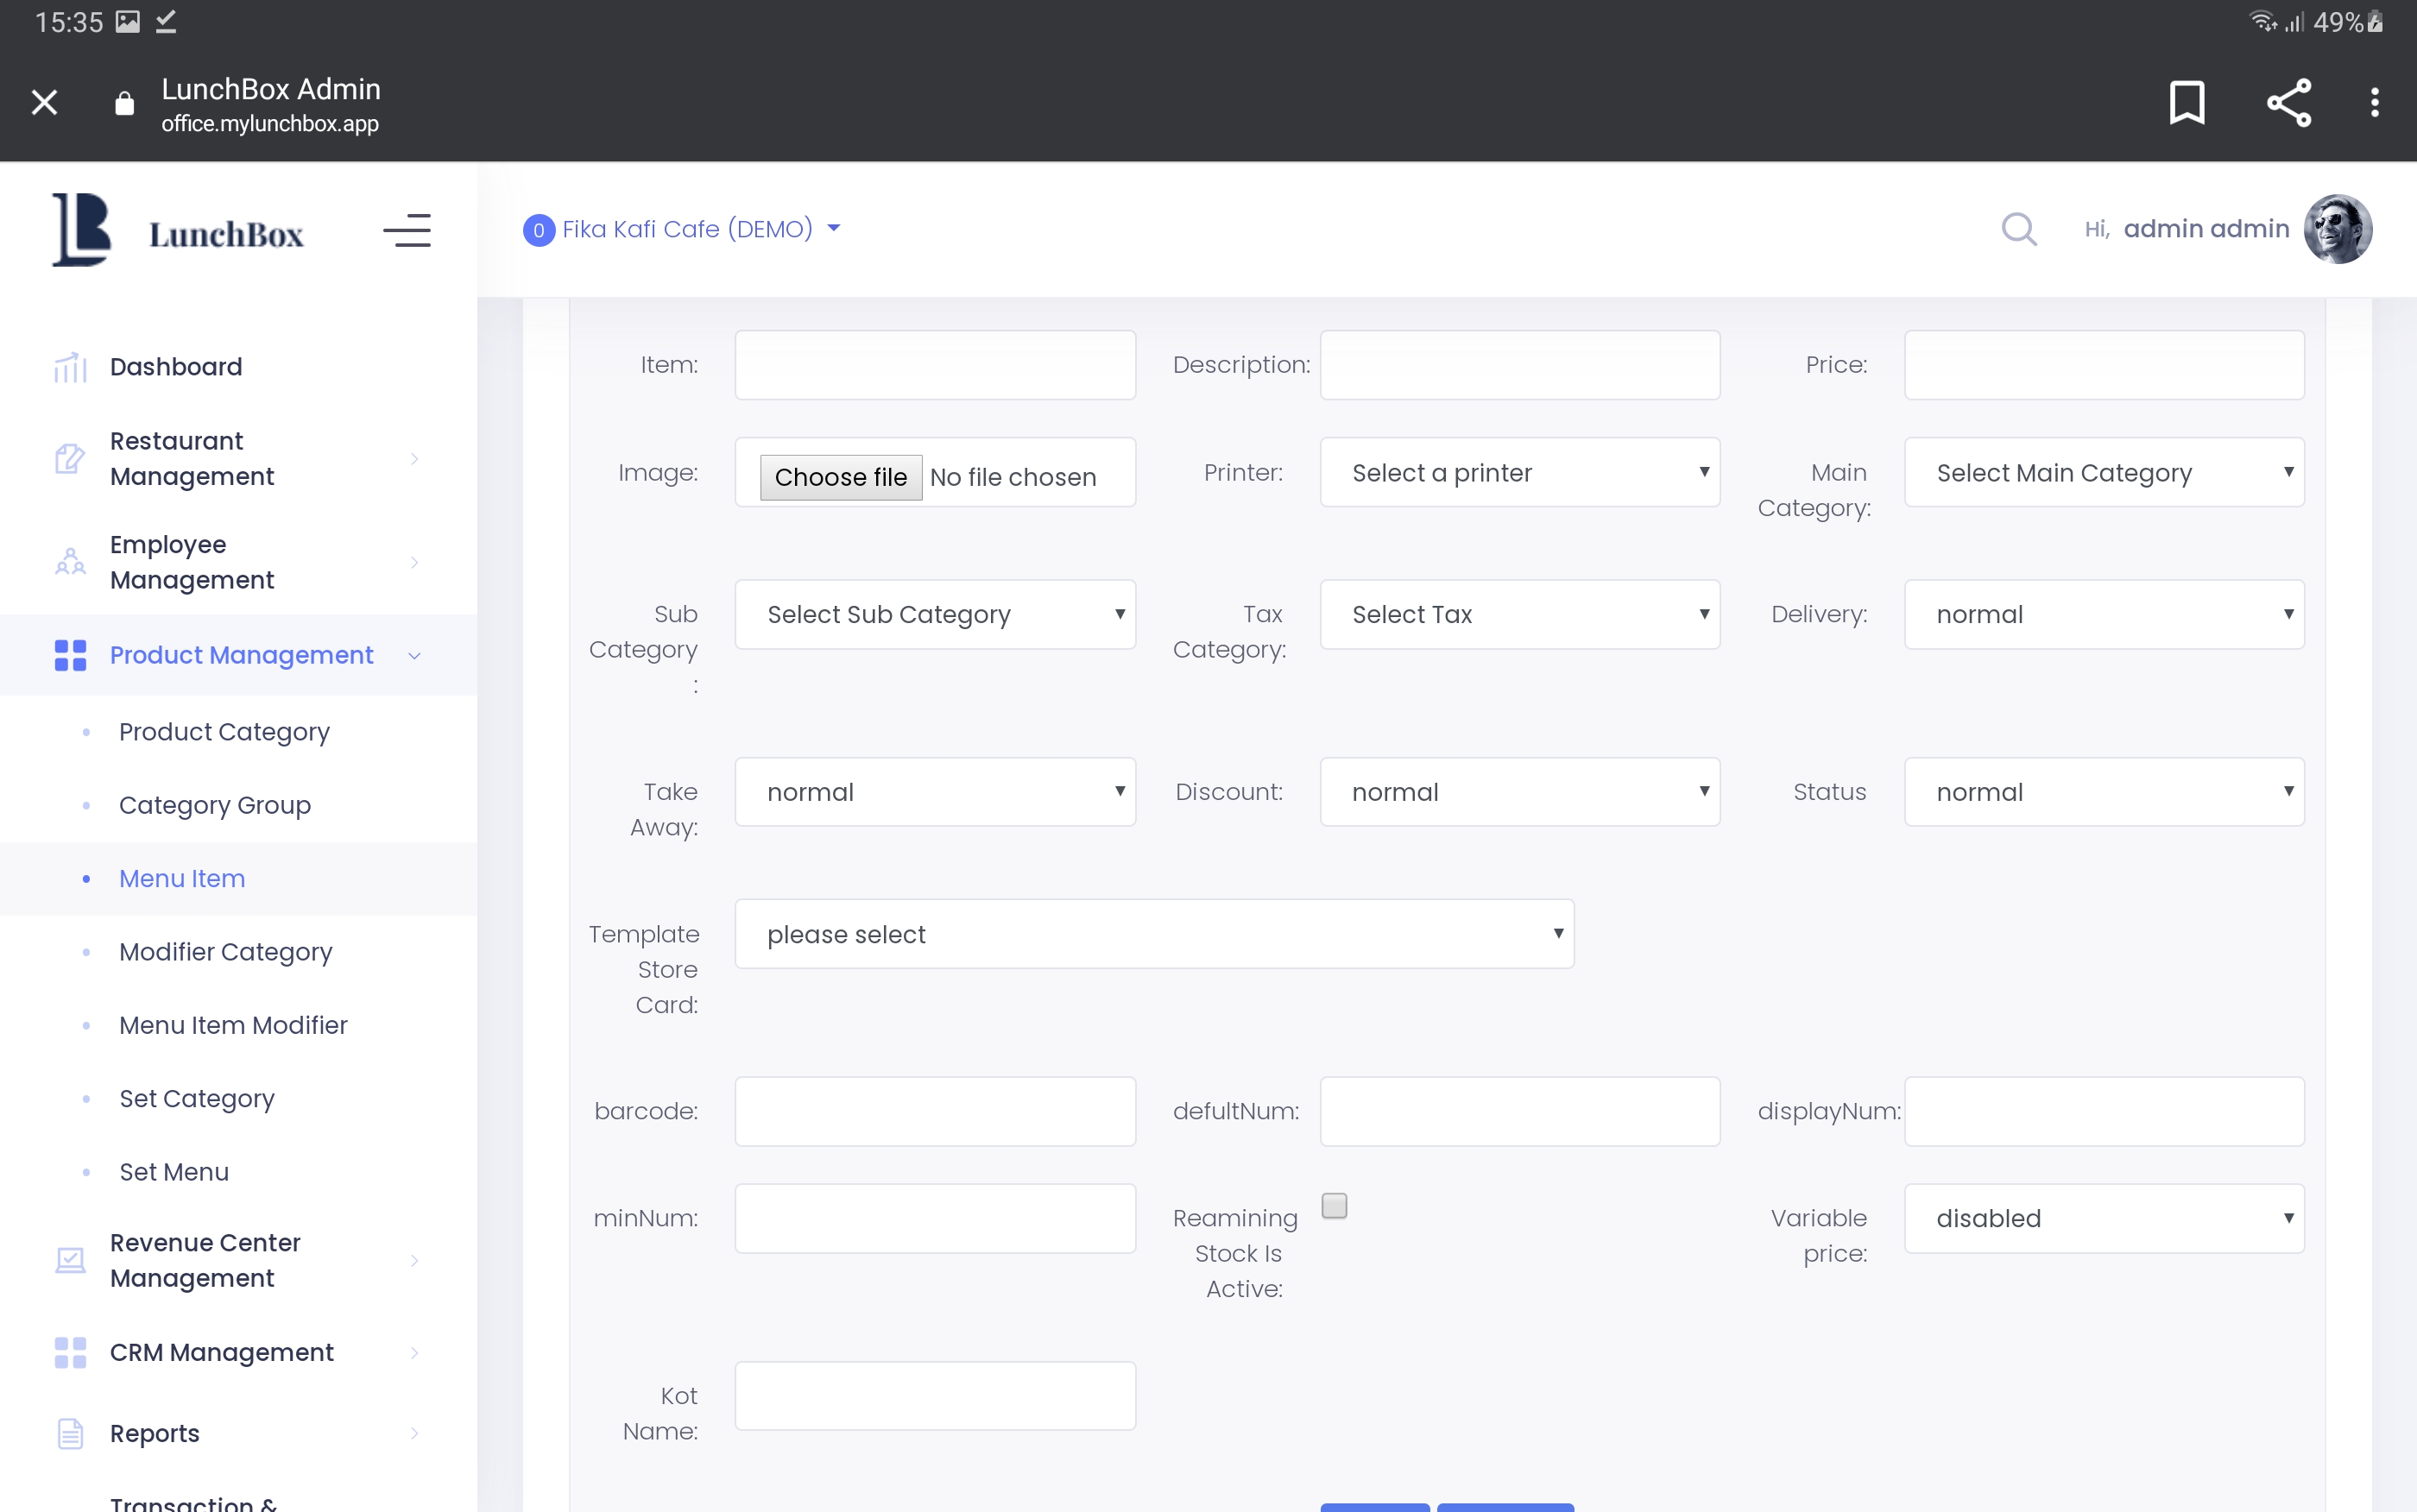Viewport: 2417px width, 1512px height.
Task: Open Modifier Category in the sidebar
Action: [225, 952]
